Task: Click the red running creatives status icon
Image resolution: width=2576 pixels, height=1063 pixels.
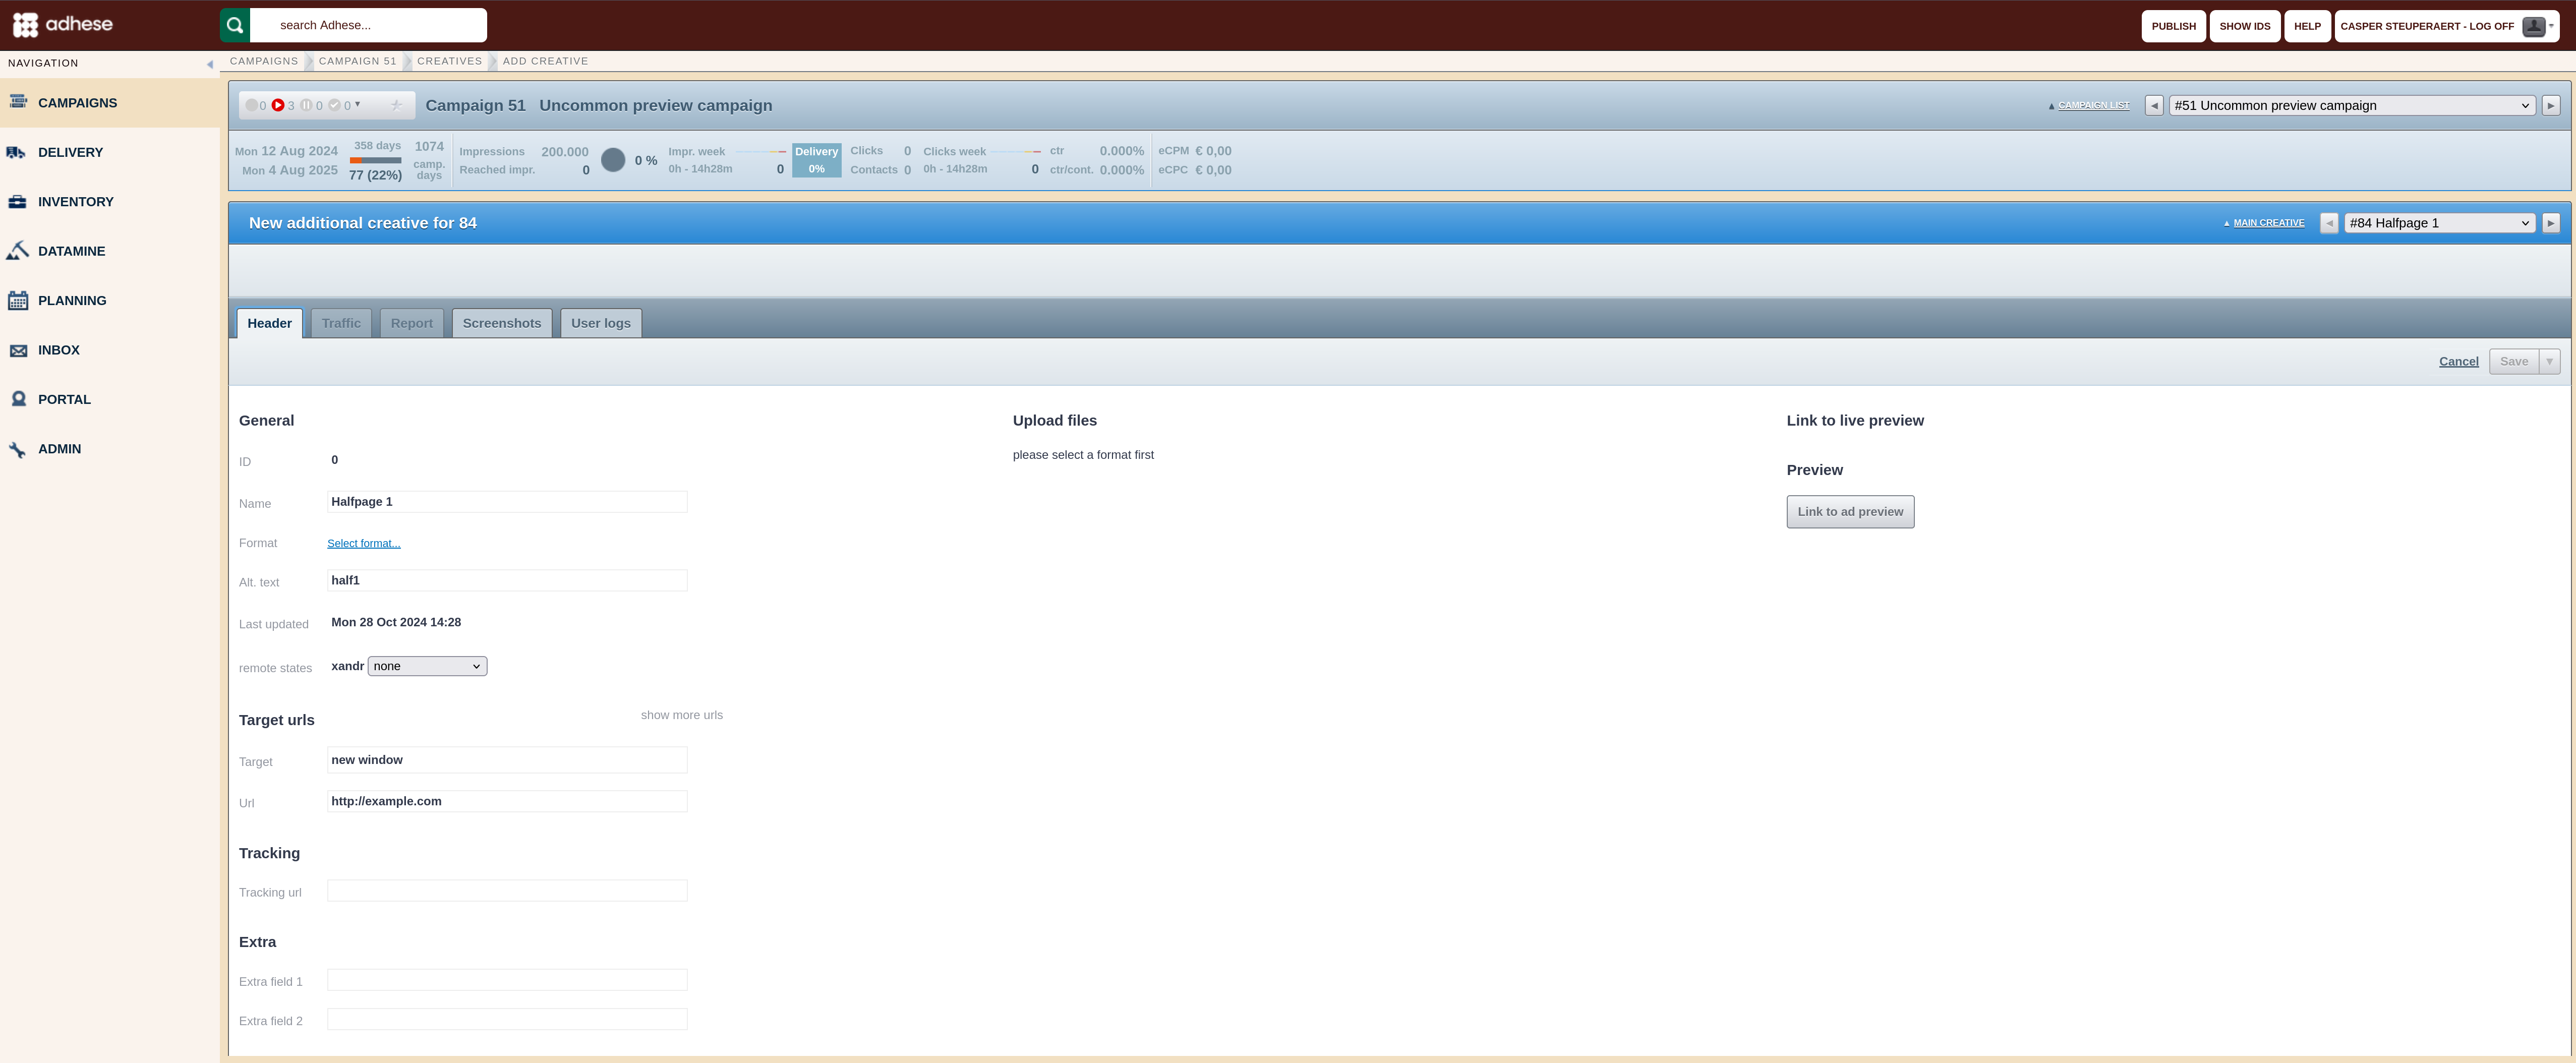Action: tap(278, 105)
